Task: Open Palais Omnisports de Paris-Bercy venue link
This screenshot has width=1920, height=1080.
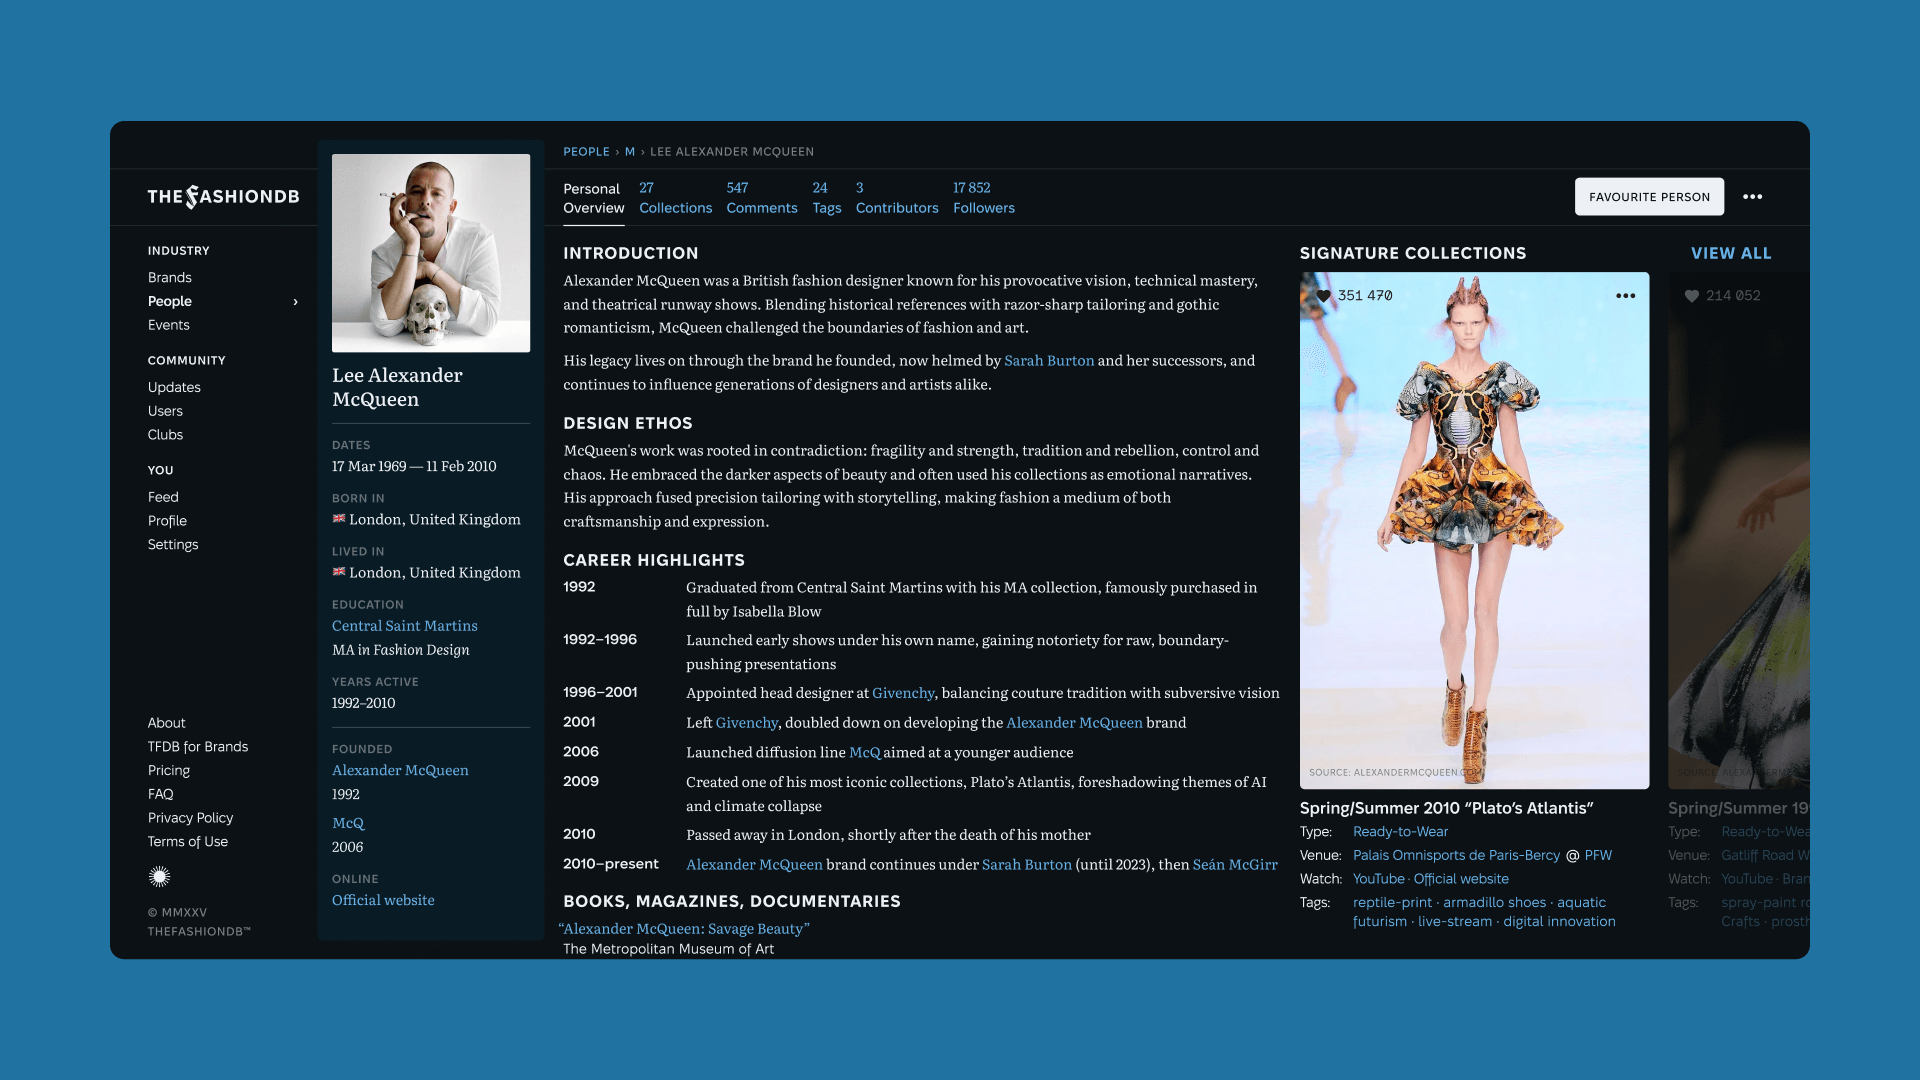Action: [1456, 856]
